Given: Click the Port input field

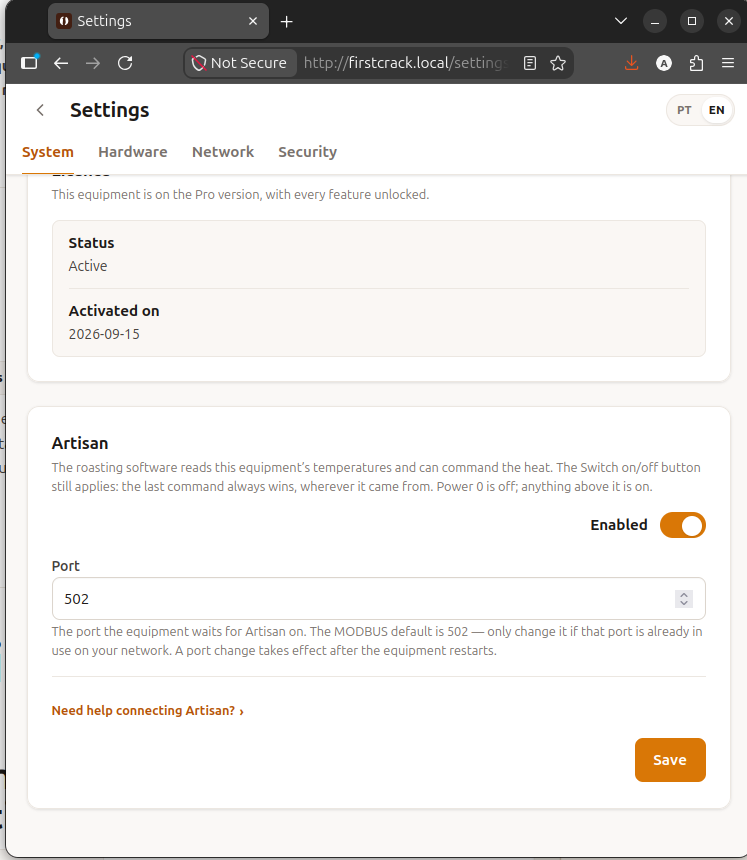Looking at the screenshot, I should [378, 598].
